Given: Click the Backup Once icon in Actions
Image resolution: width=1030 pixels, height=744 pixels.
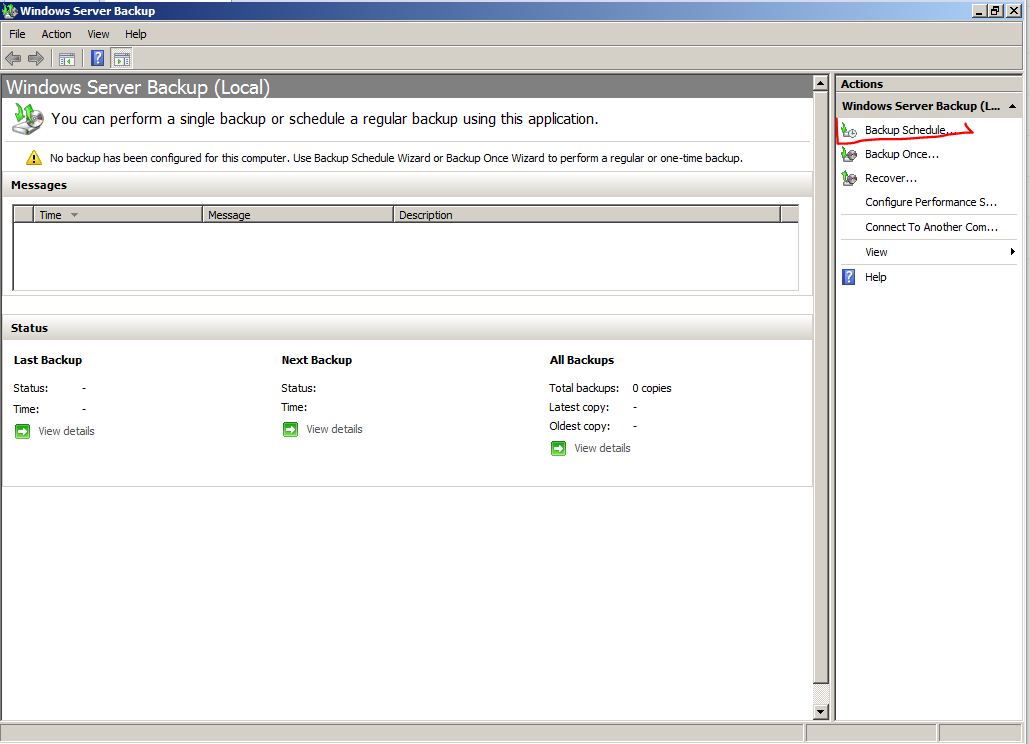Looking at the screenshot, I should [849, 154].
